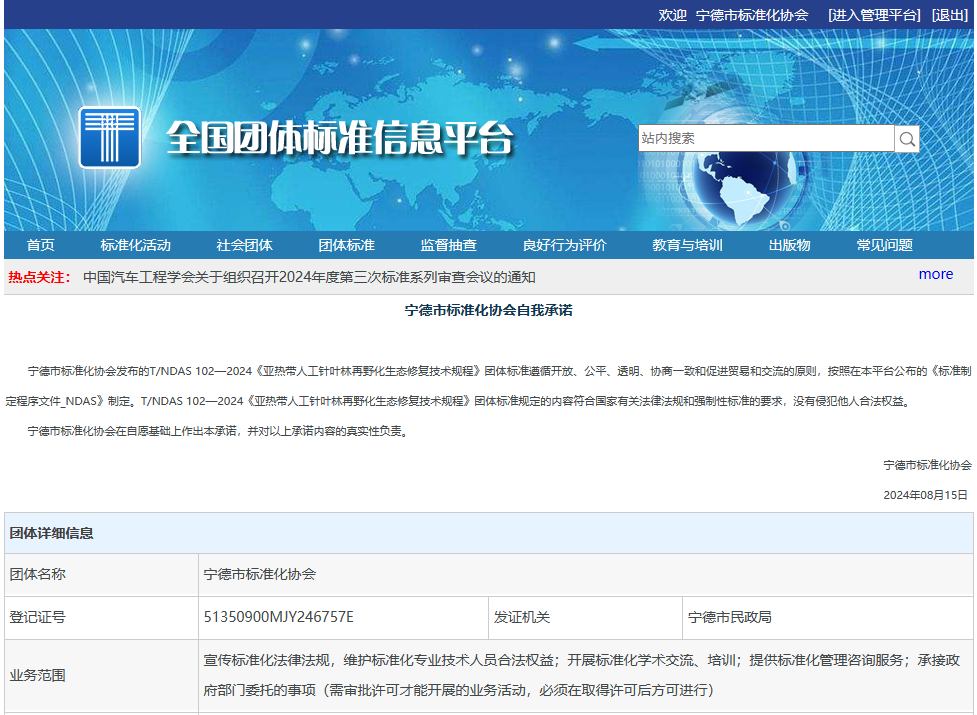The image size is (977, 715).
Task: Open 监督抽查 navigation item
Action: [448, 246]
